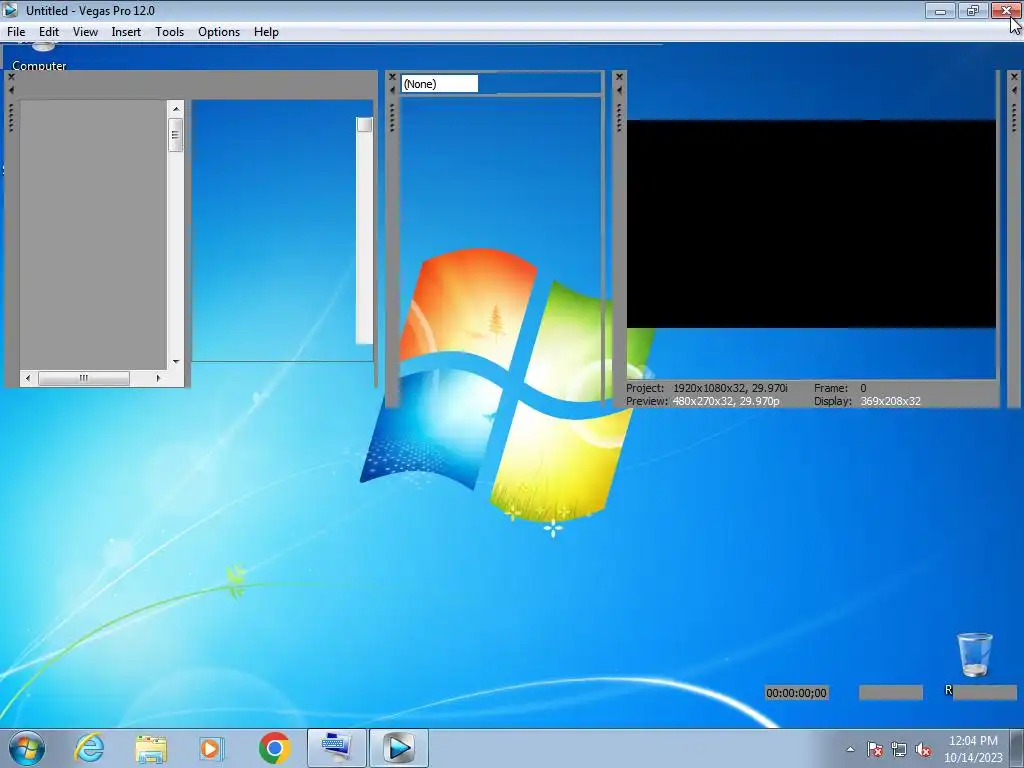The image size is (1024, 768).
Task: Expand the leftmost docked panel using its arrow
Action: pyautogui.click(x=11, y=90)
